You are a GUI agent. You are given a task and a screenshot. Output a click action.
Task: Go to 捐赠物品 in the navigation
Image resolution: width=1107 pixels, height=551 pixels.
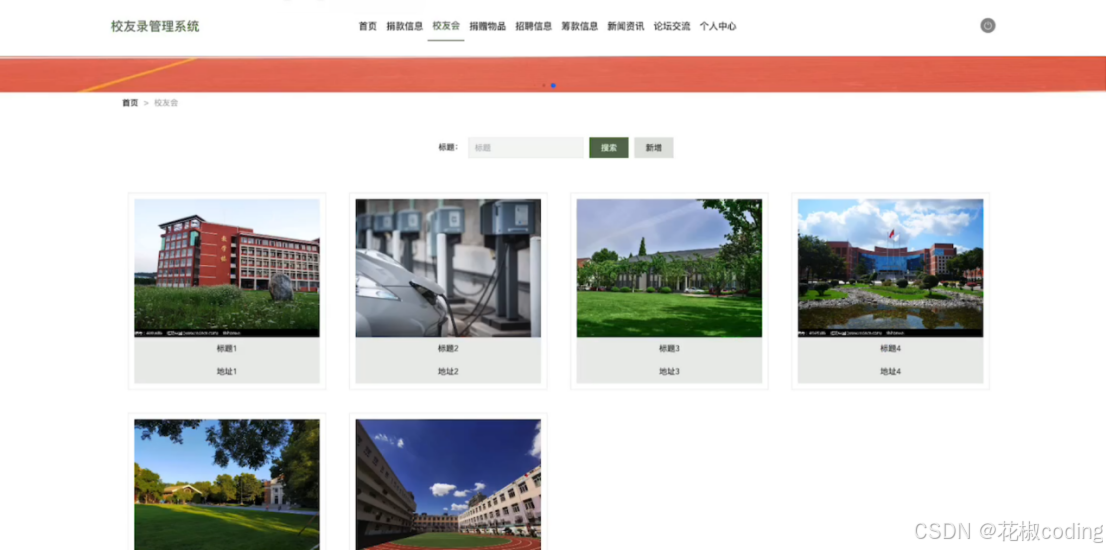point(487,26)
